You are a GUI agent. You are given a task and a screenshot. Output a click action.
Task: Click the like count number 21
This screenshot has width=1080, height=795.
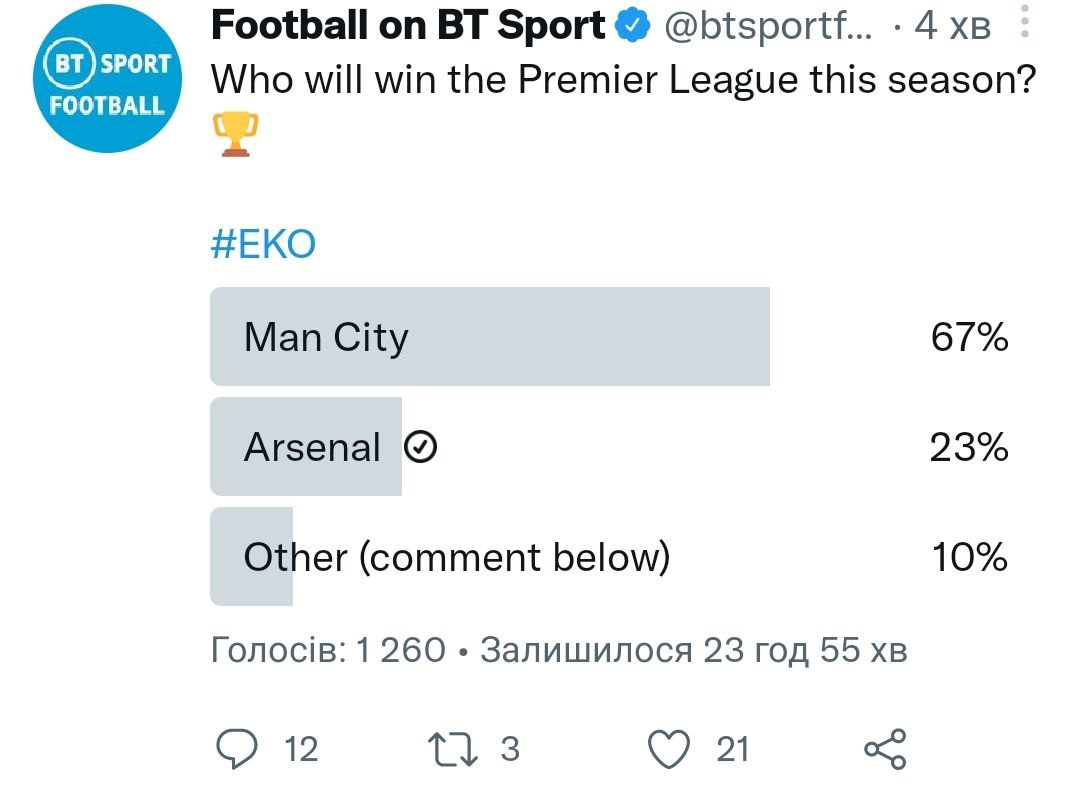tap(732, 749)
